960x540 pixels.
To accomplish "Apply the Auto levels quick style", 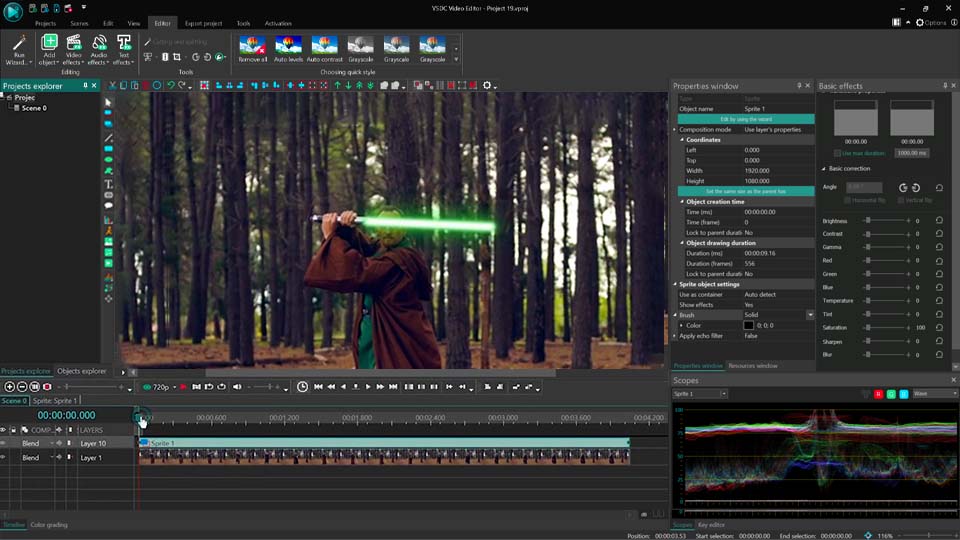I will point(288,48).
